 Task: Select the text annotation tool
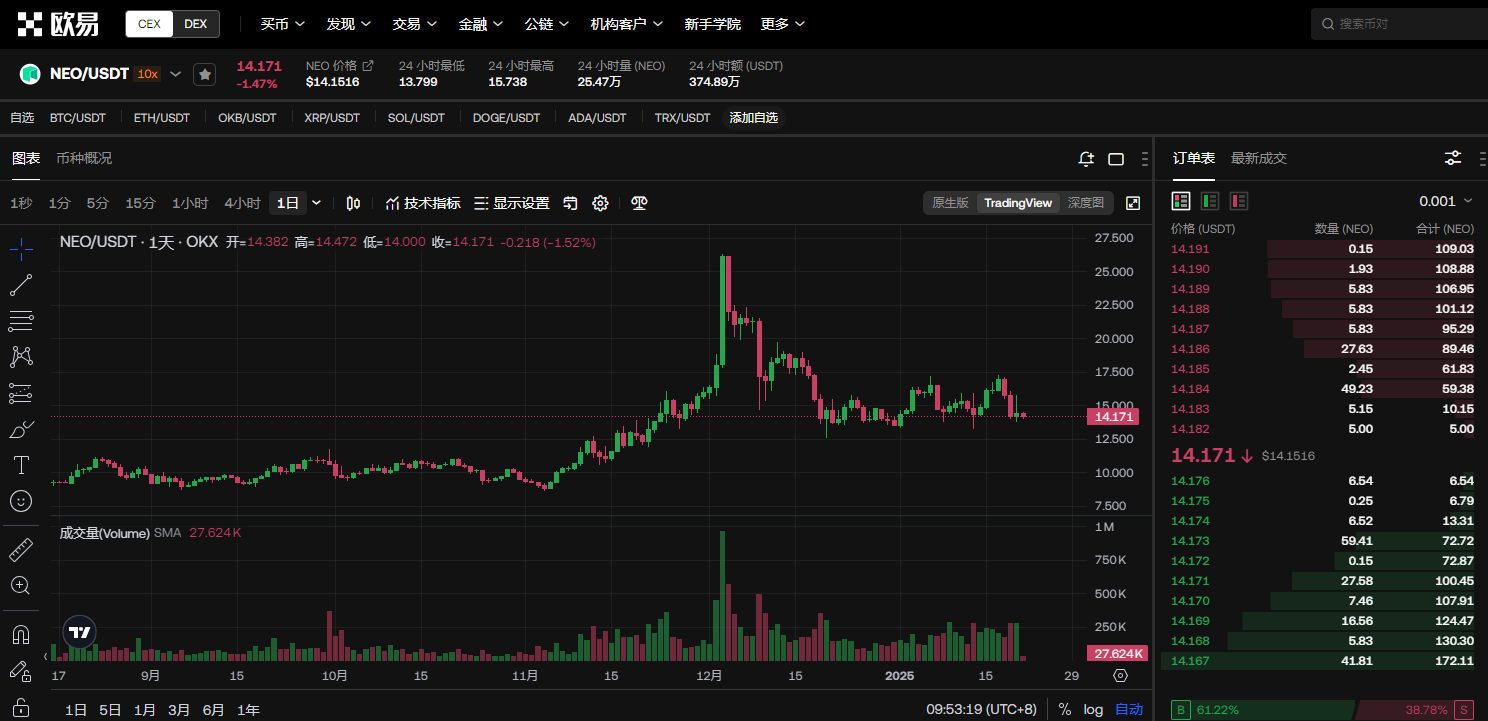[21, 464]
